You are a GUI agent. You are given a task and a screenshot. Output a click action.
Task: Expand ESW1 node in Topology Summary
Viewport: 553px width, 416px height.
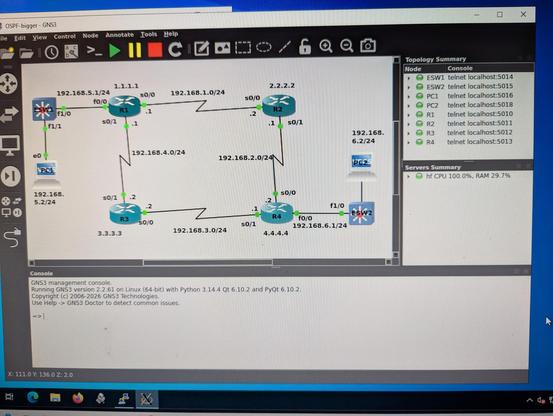coord(409,78)
